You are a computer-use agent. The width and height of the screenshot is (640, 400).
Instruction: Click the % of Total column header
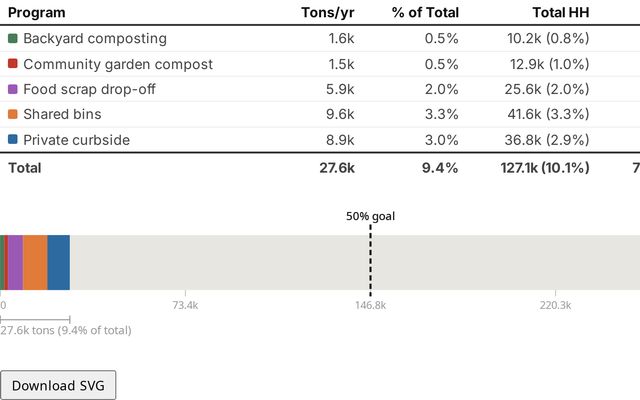click(424, 13)
